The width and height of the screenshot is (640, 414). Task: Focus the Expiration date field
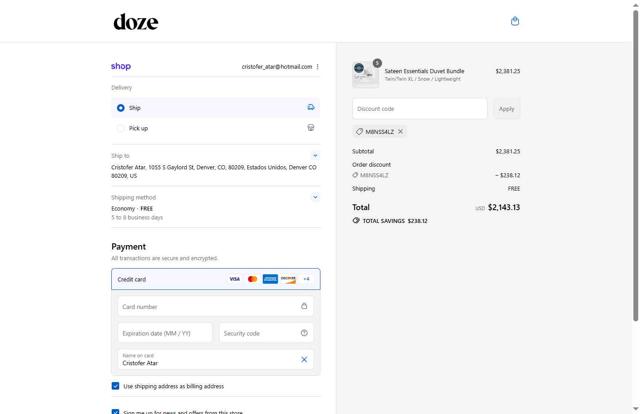165,333
